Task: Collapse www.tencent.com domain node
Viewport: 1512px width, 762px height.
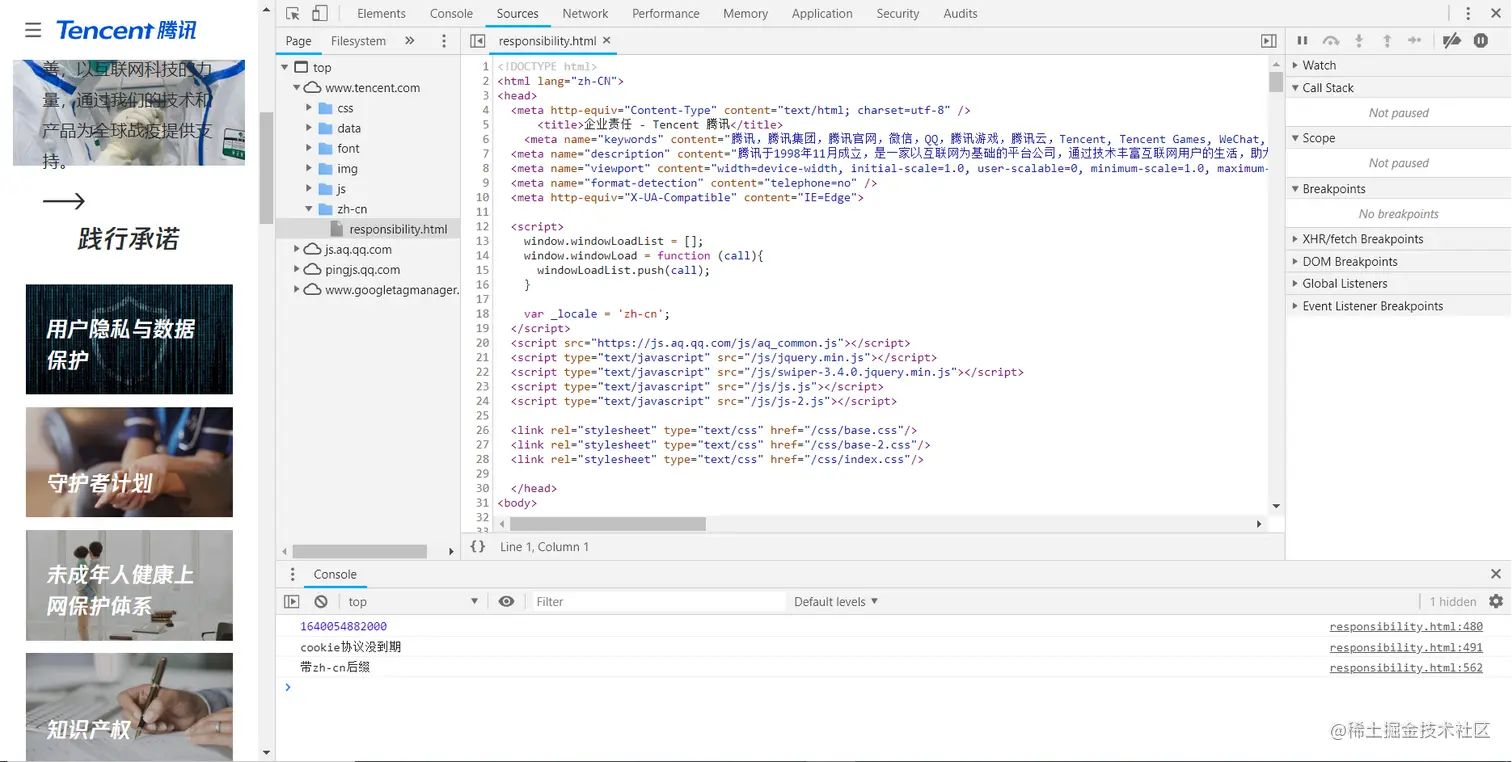Action: [297, 88]
